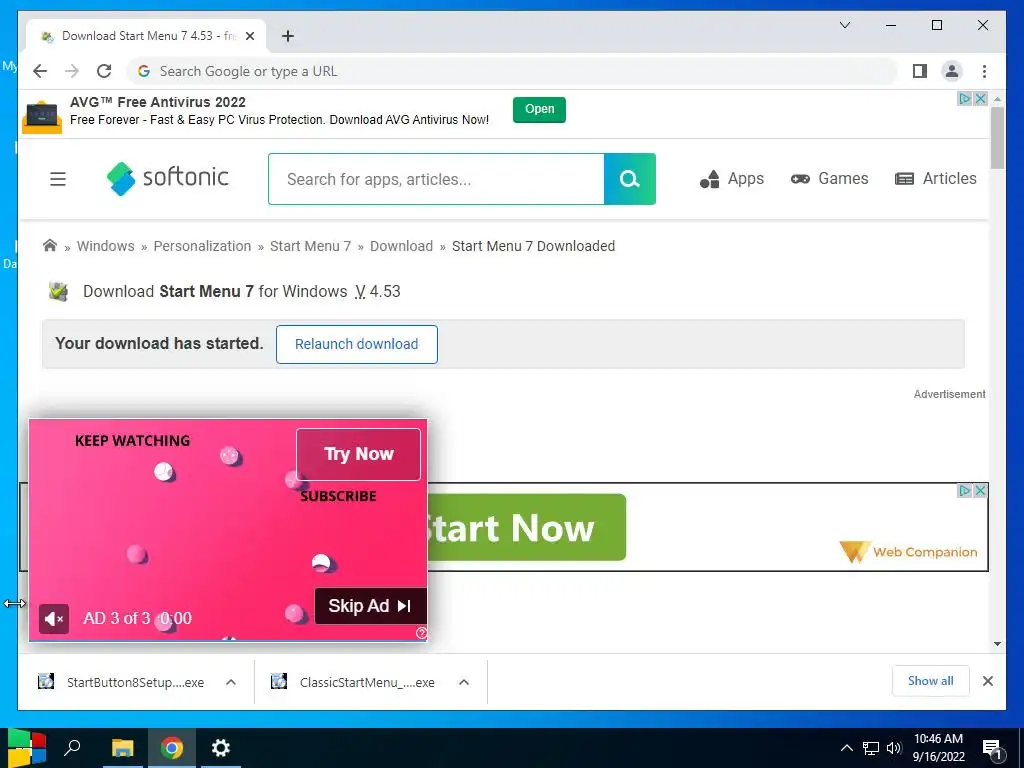Open network status tray icon
Viewport: 1024px width, 768px height.
pyautogui.click(x=871, y=748)
